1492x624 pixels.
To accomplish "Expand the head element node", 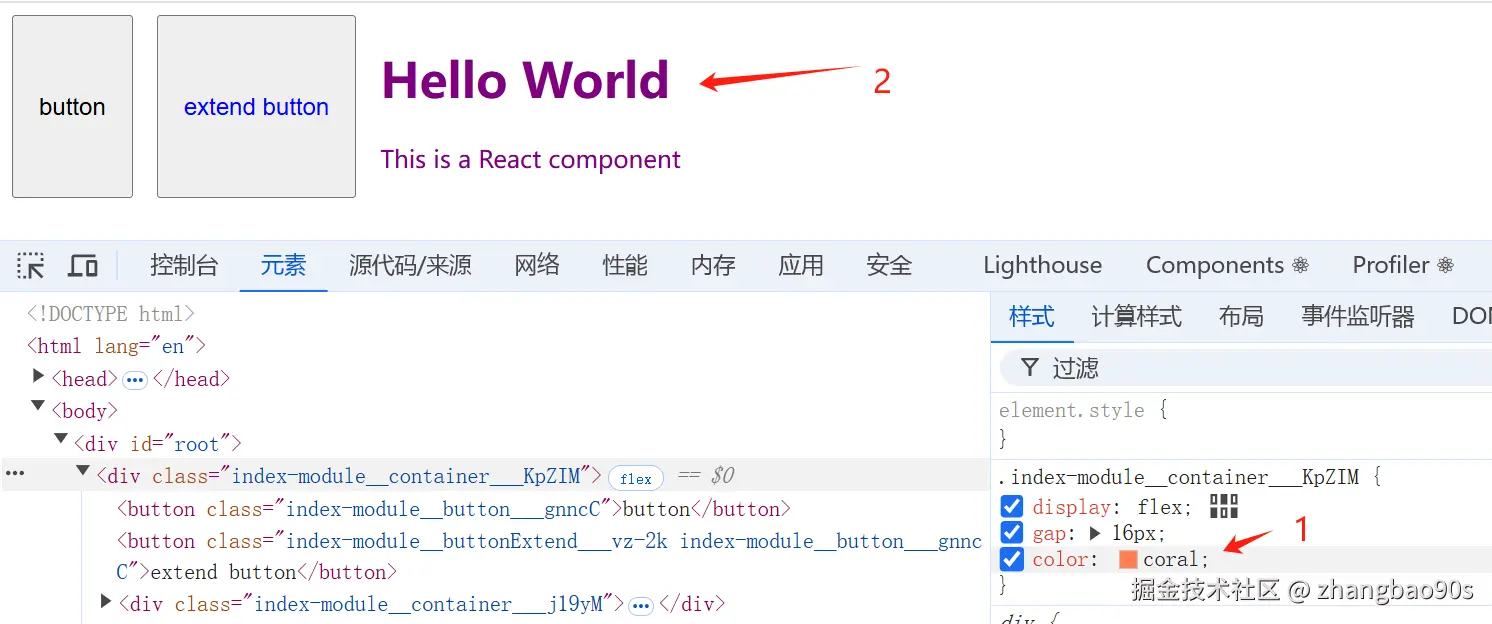I will coord(39,377).
